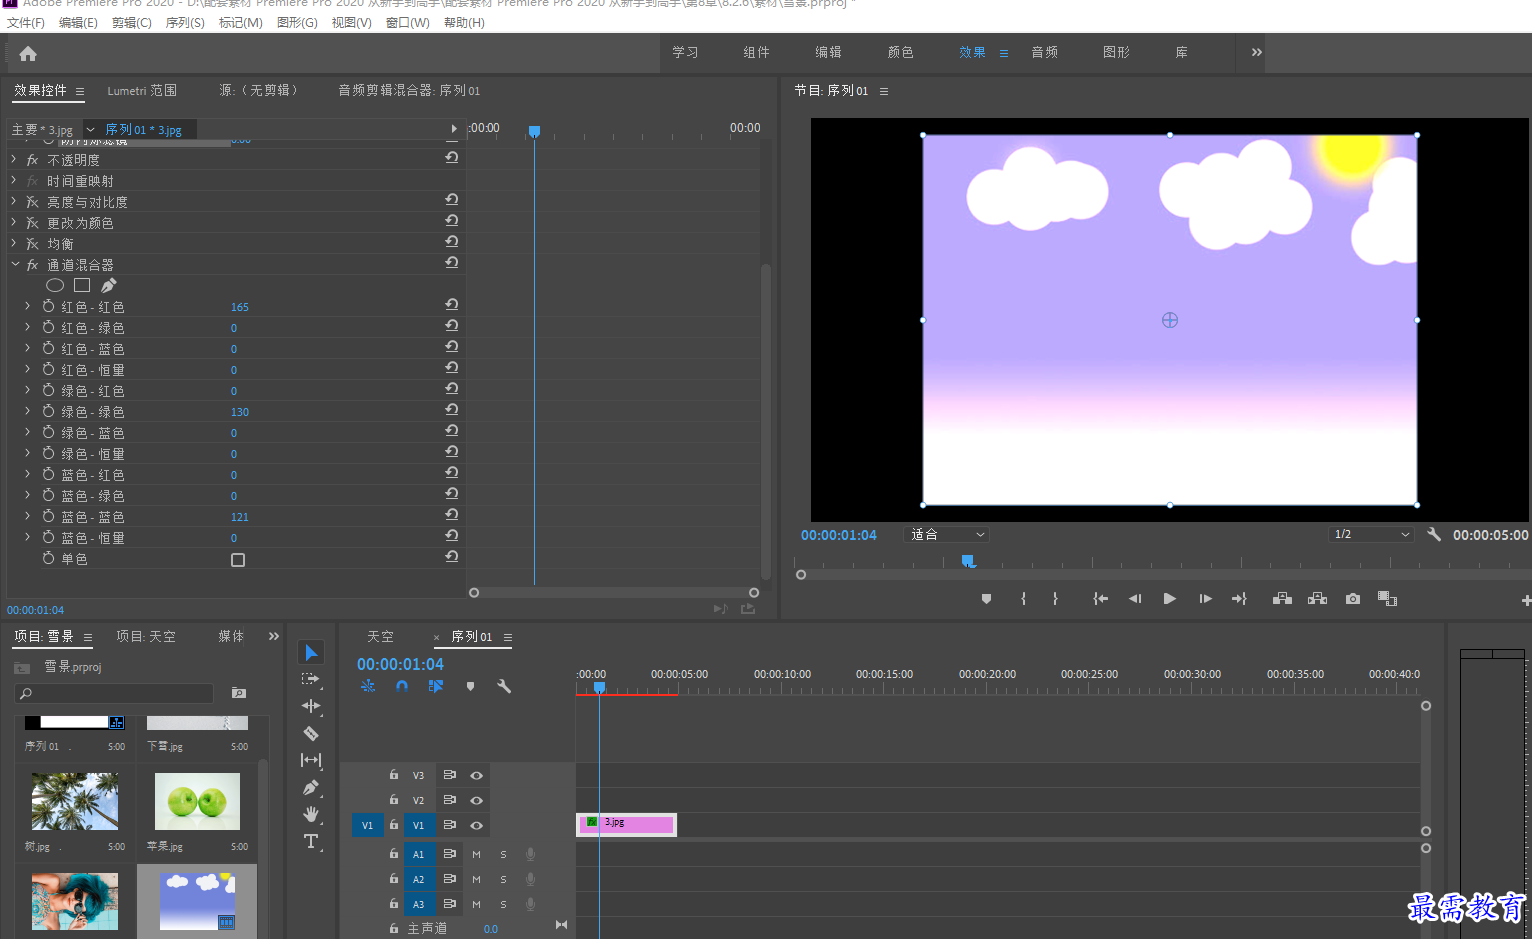Open the 适合 zoom level dropdown
The width and height of the screenshot is (1532, 939).
pyautogui.click(x=946, y=534)
